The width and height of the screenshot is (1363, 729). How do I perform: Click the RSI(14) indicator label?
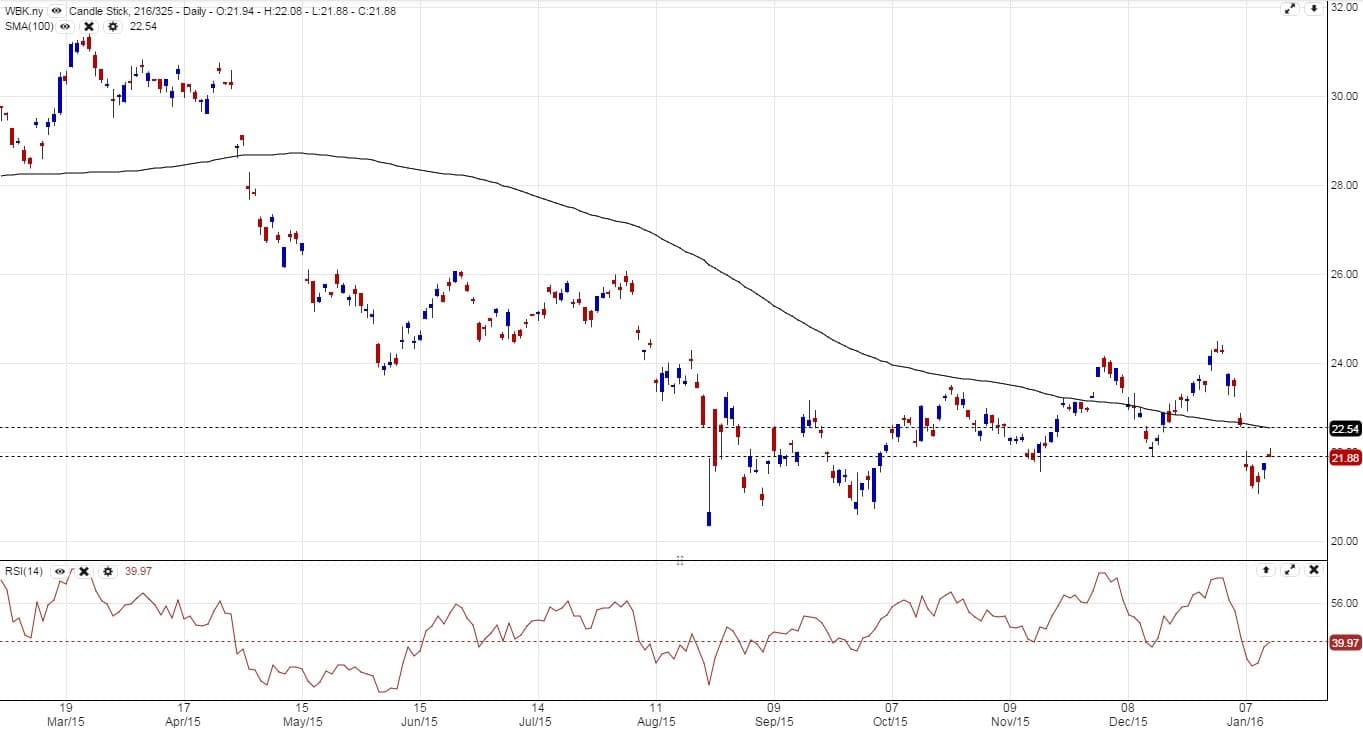coord(26,571)
